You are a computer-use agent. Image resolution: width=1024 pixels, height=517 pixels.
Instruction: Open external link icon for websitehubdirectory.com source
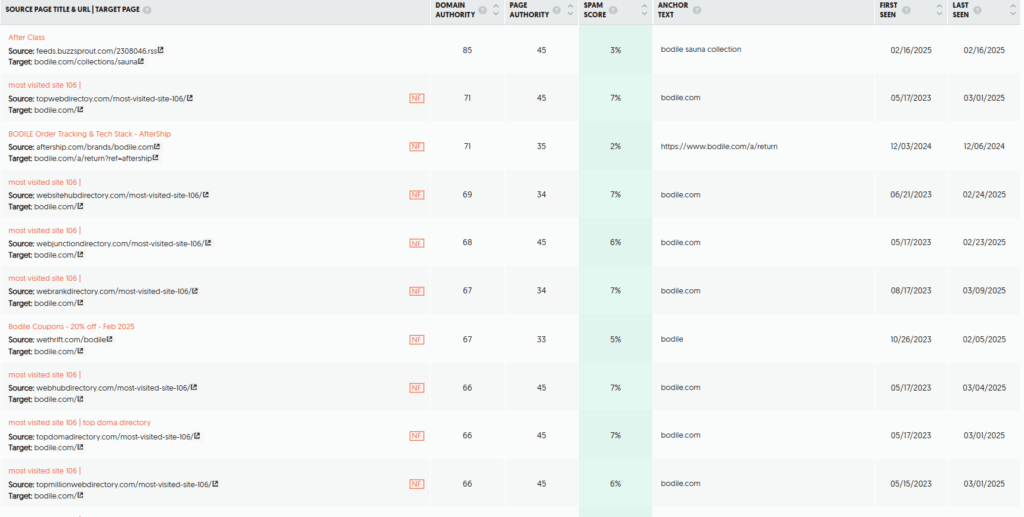(206, 195)
